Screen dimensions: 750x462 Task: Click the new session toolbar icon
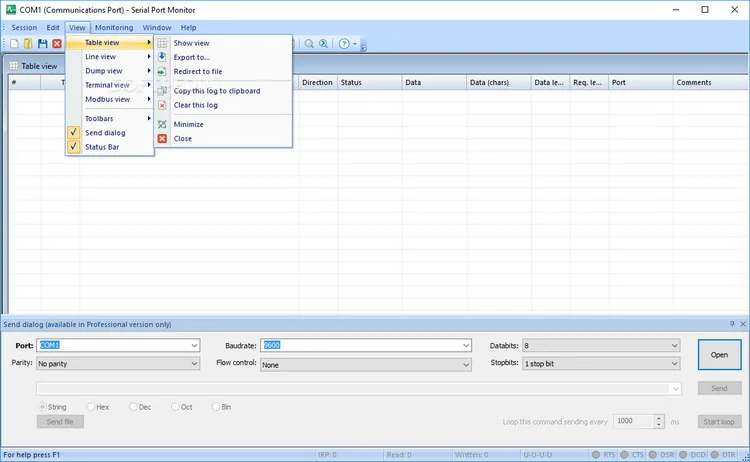[14, 44]
